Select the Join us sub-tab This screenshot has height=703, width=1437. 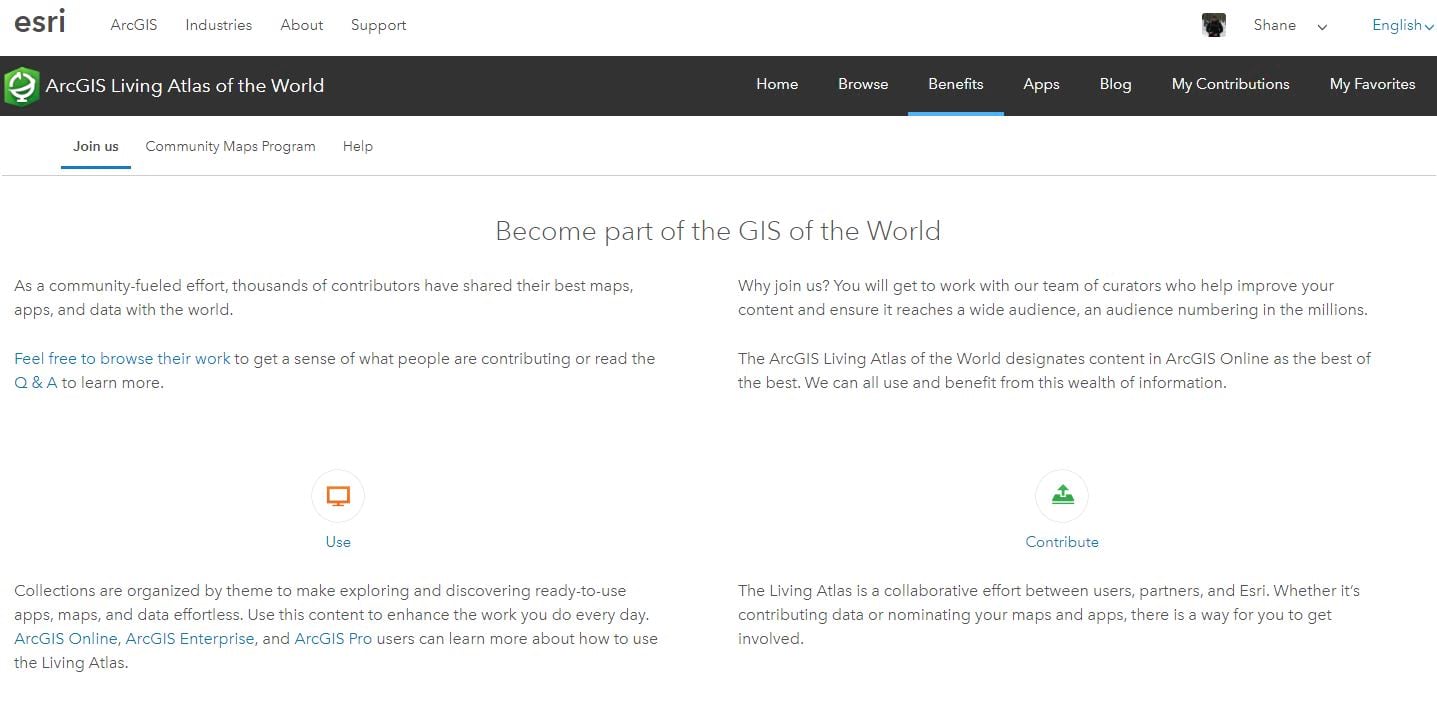96,146
